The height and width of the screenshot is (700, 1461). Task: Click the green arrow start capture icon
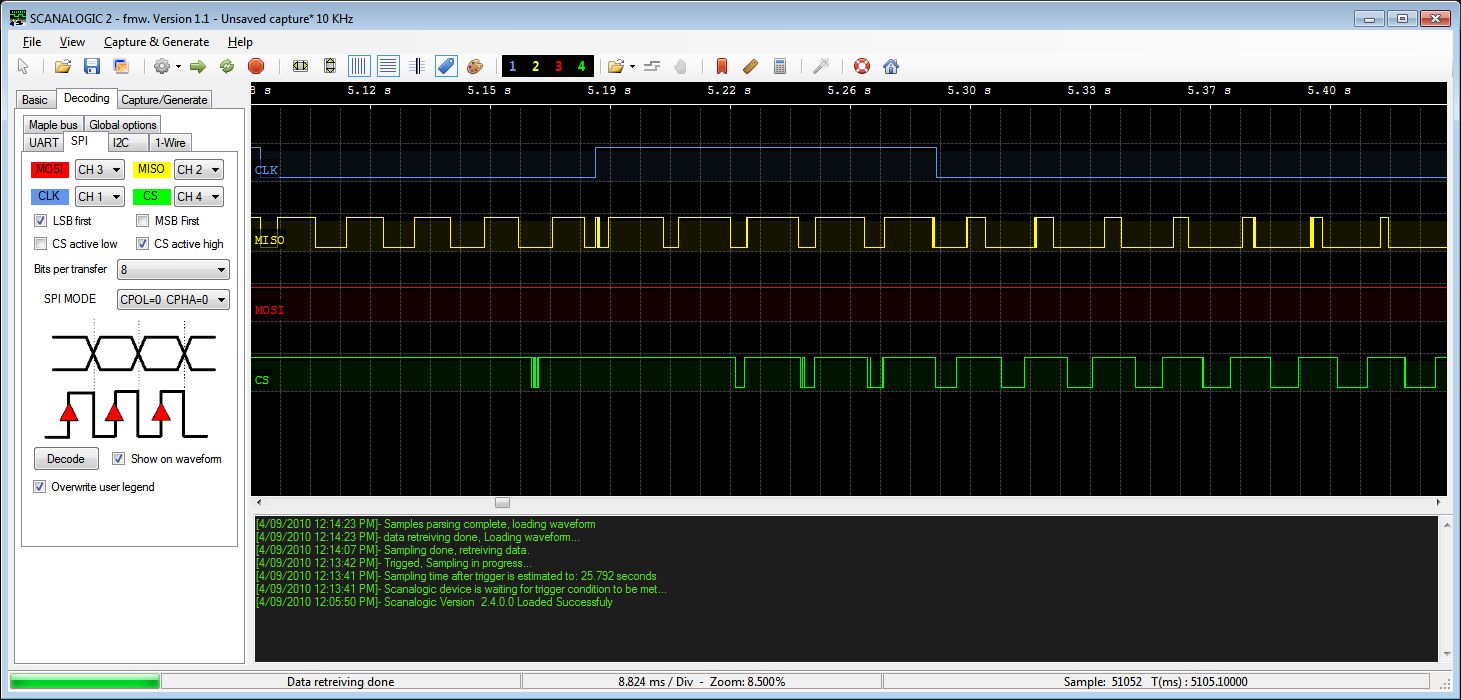197,66
